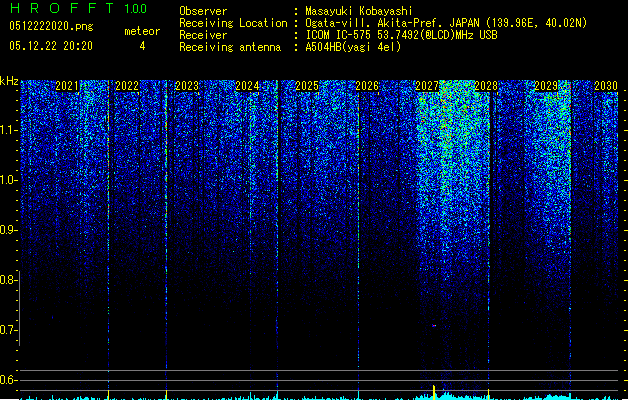Viewport: 629px width, 400px height.
Task: Select the file name 0512222020.png
Action: pyautogui.click(x=51, y=26)
